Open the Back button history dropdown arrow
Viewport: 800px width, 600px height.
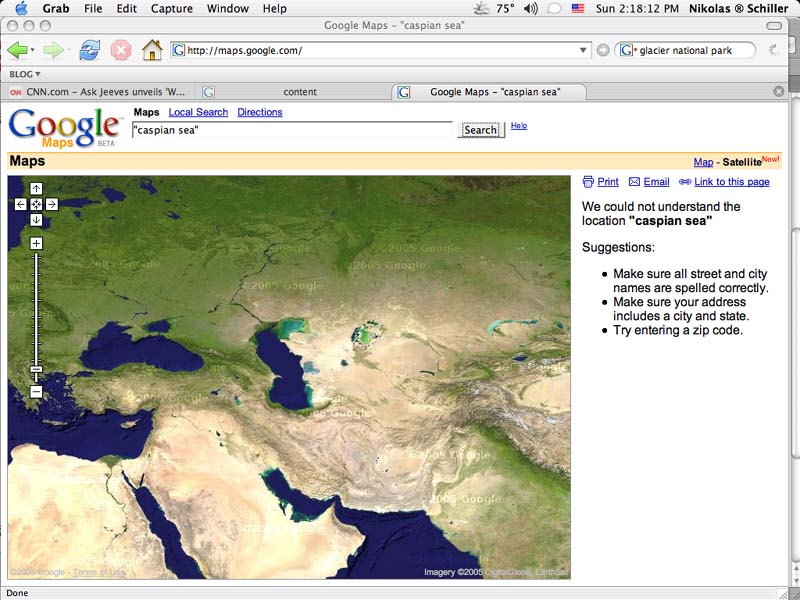pos(33,51)
